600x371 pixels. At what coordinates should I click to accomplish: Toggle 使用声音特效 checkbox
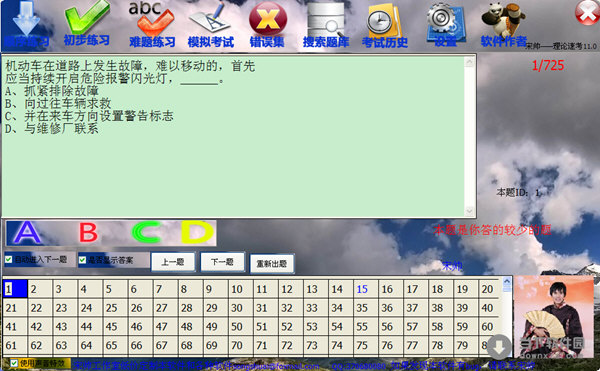(14, 363)
